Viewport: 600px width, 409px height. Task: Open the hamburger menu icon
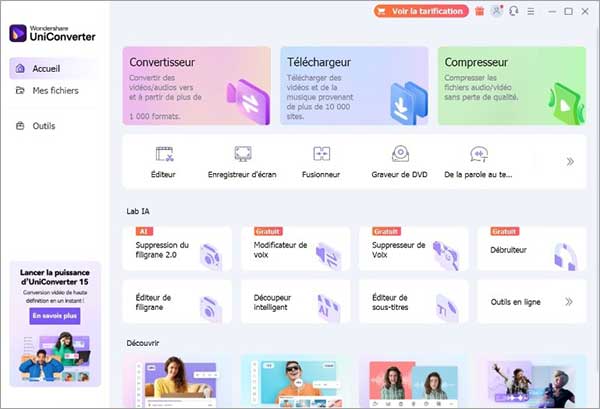click(x=531, y=11)
